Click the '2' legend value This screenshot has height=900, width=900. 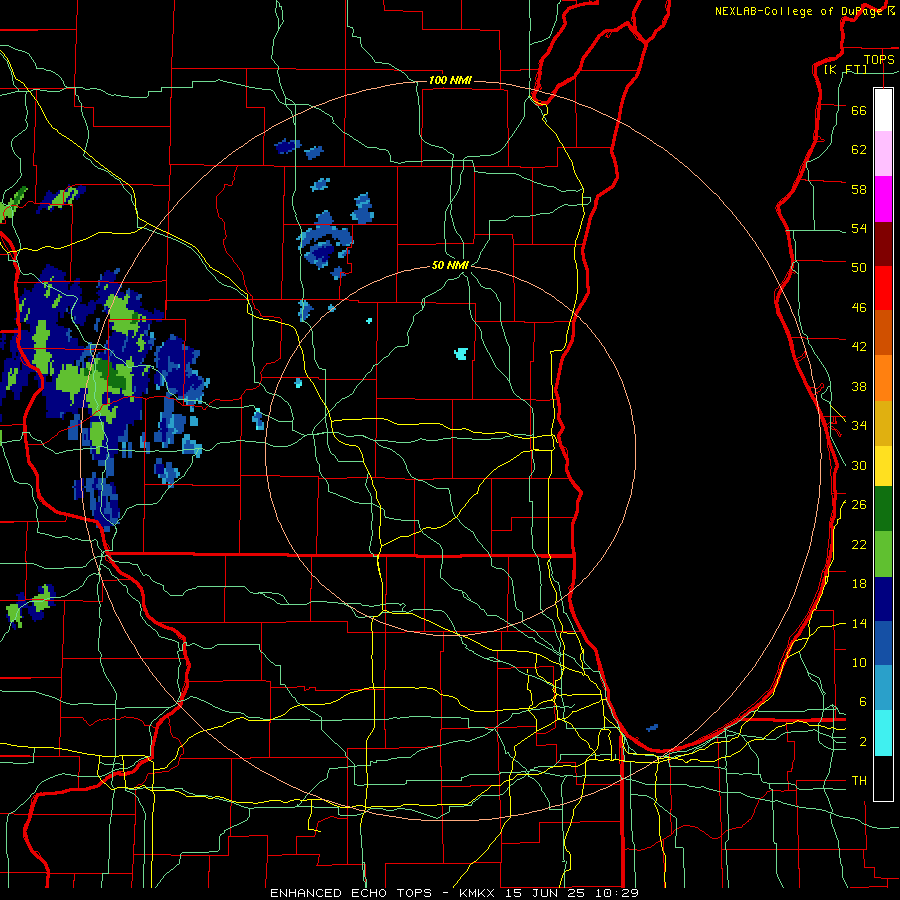(x=863, y=742)
